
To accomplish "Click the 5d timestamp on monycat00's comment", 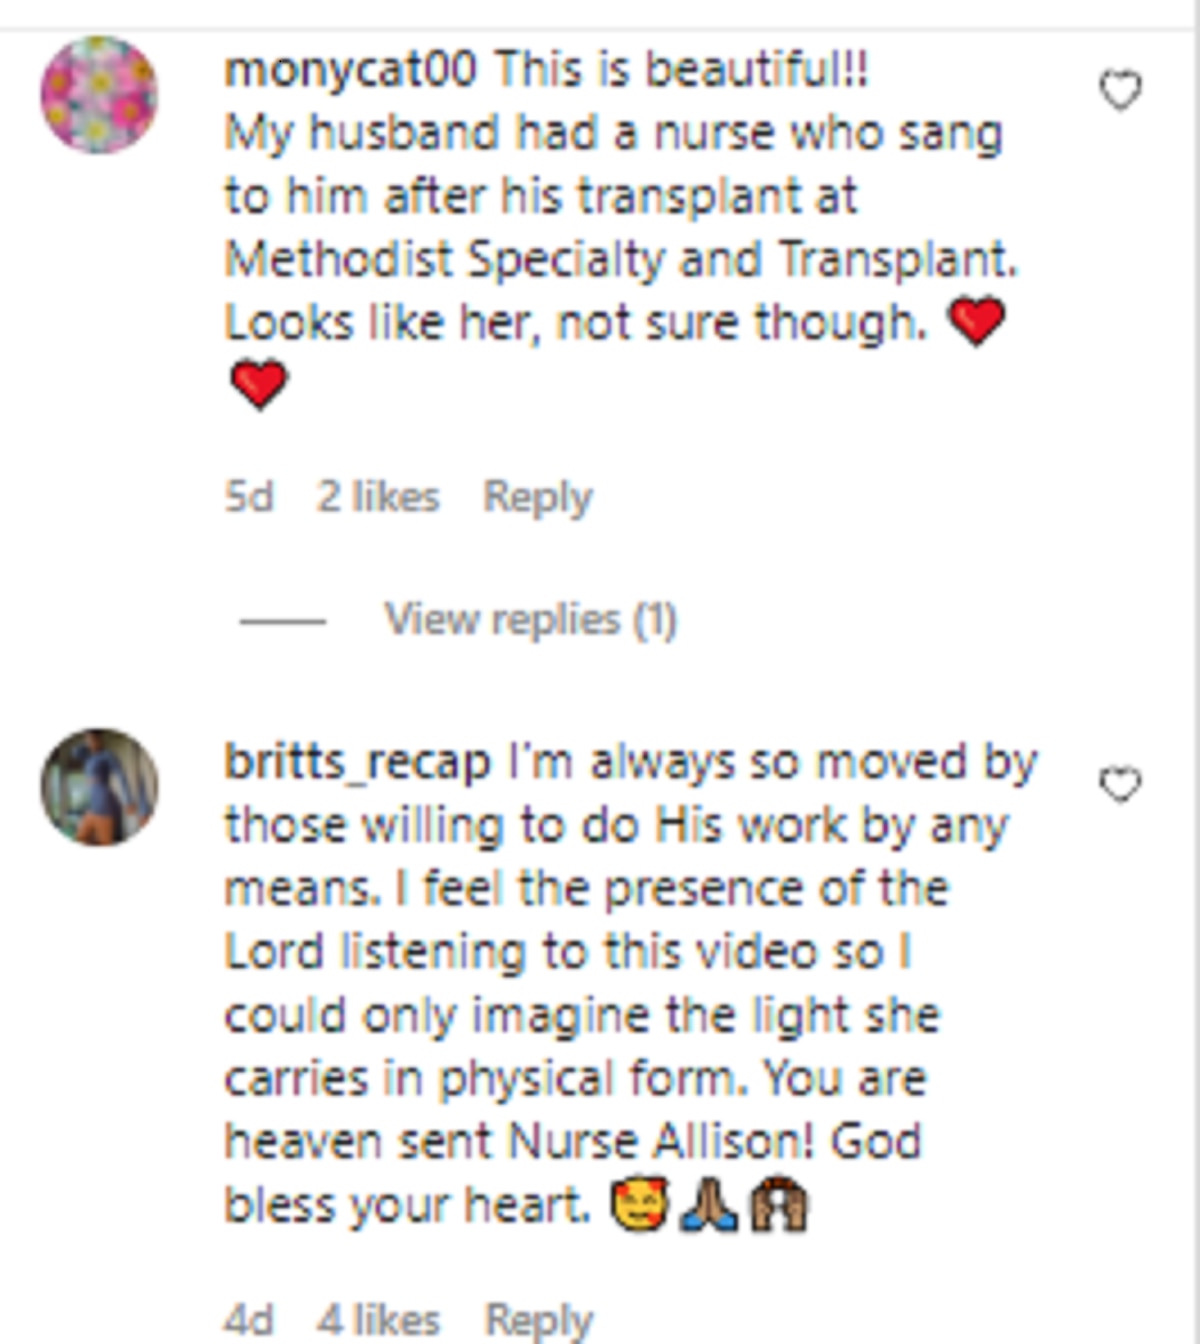I will [x=248, y=497].
